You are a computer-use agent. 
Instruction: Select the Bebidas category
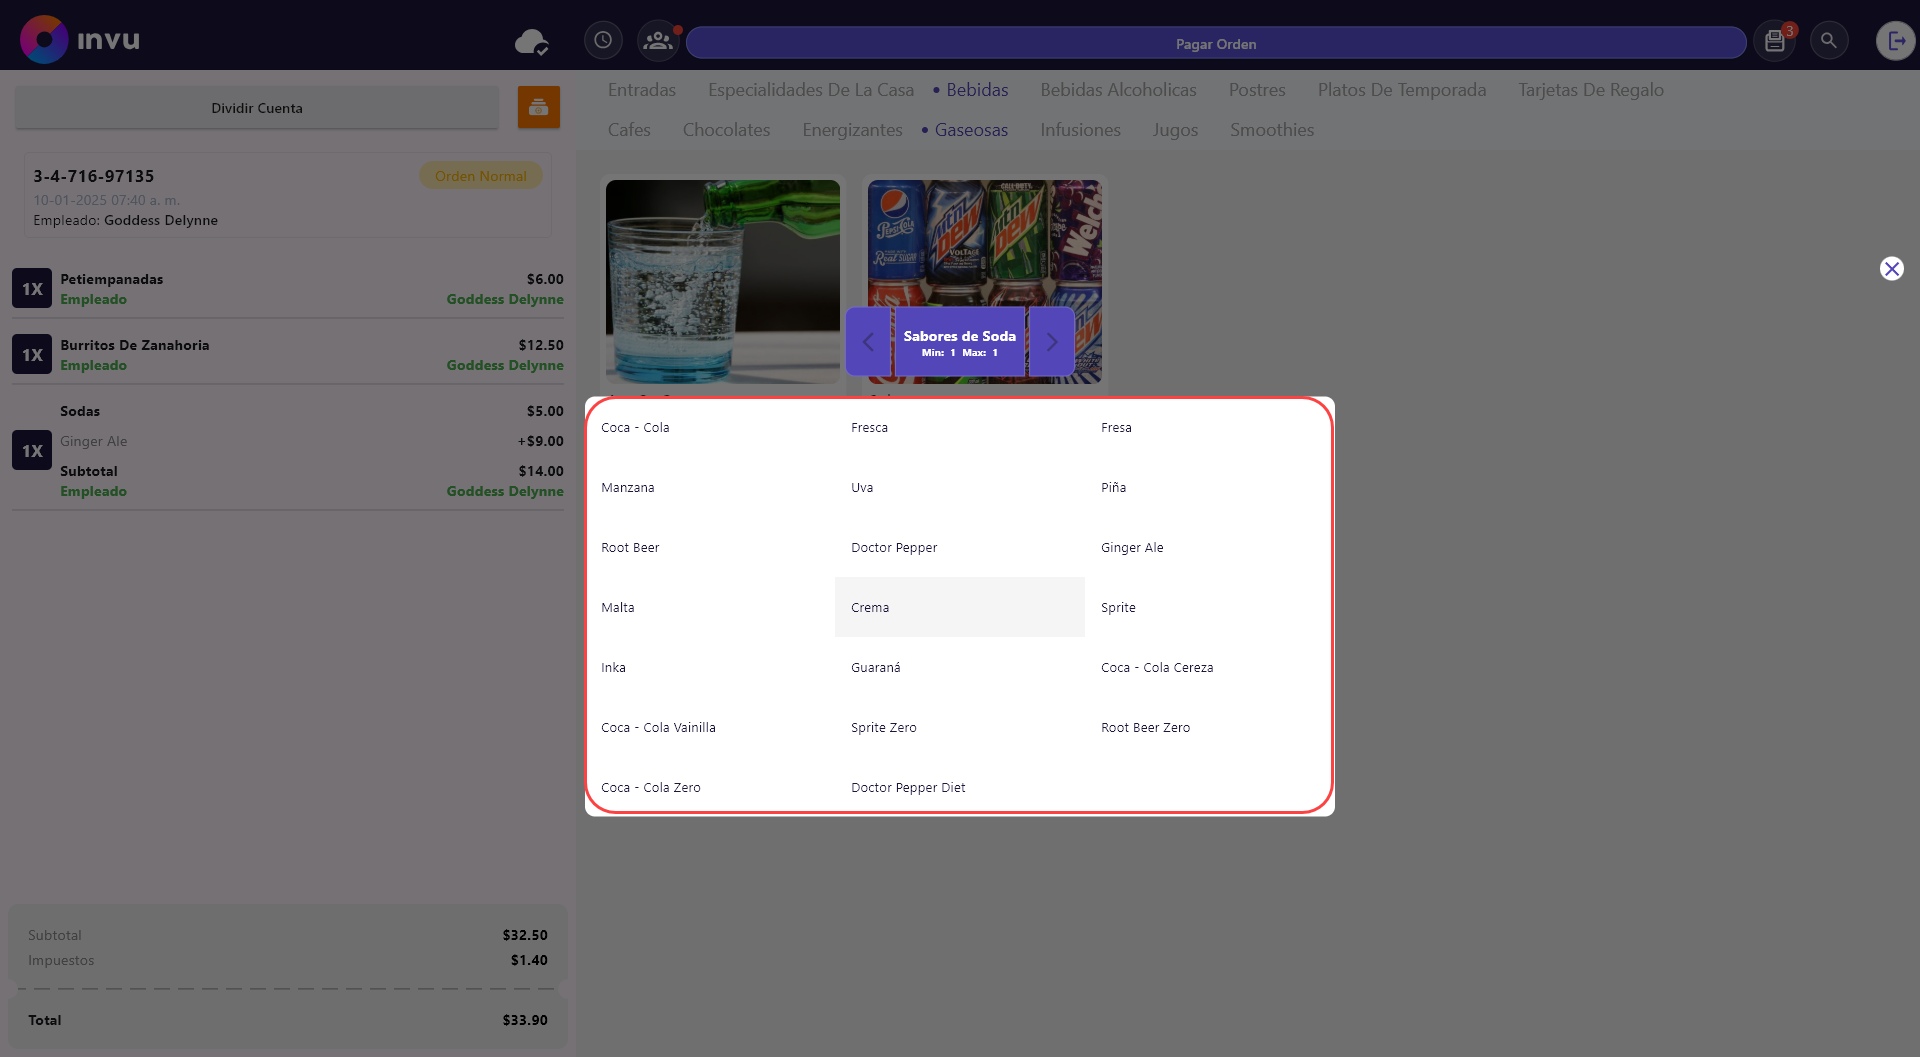[977, 90]
